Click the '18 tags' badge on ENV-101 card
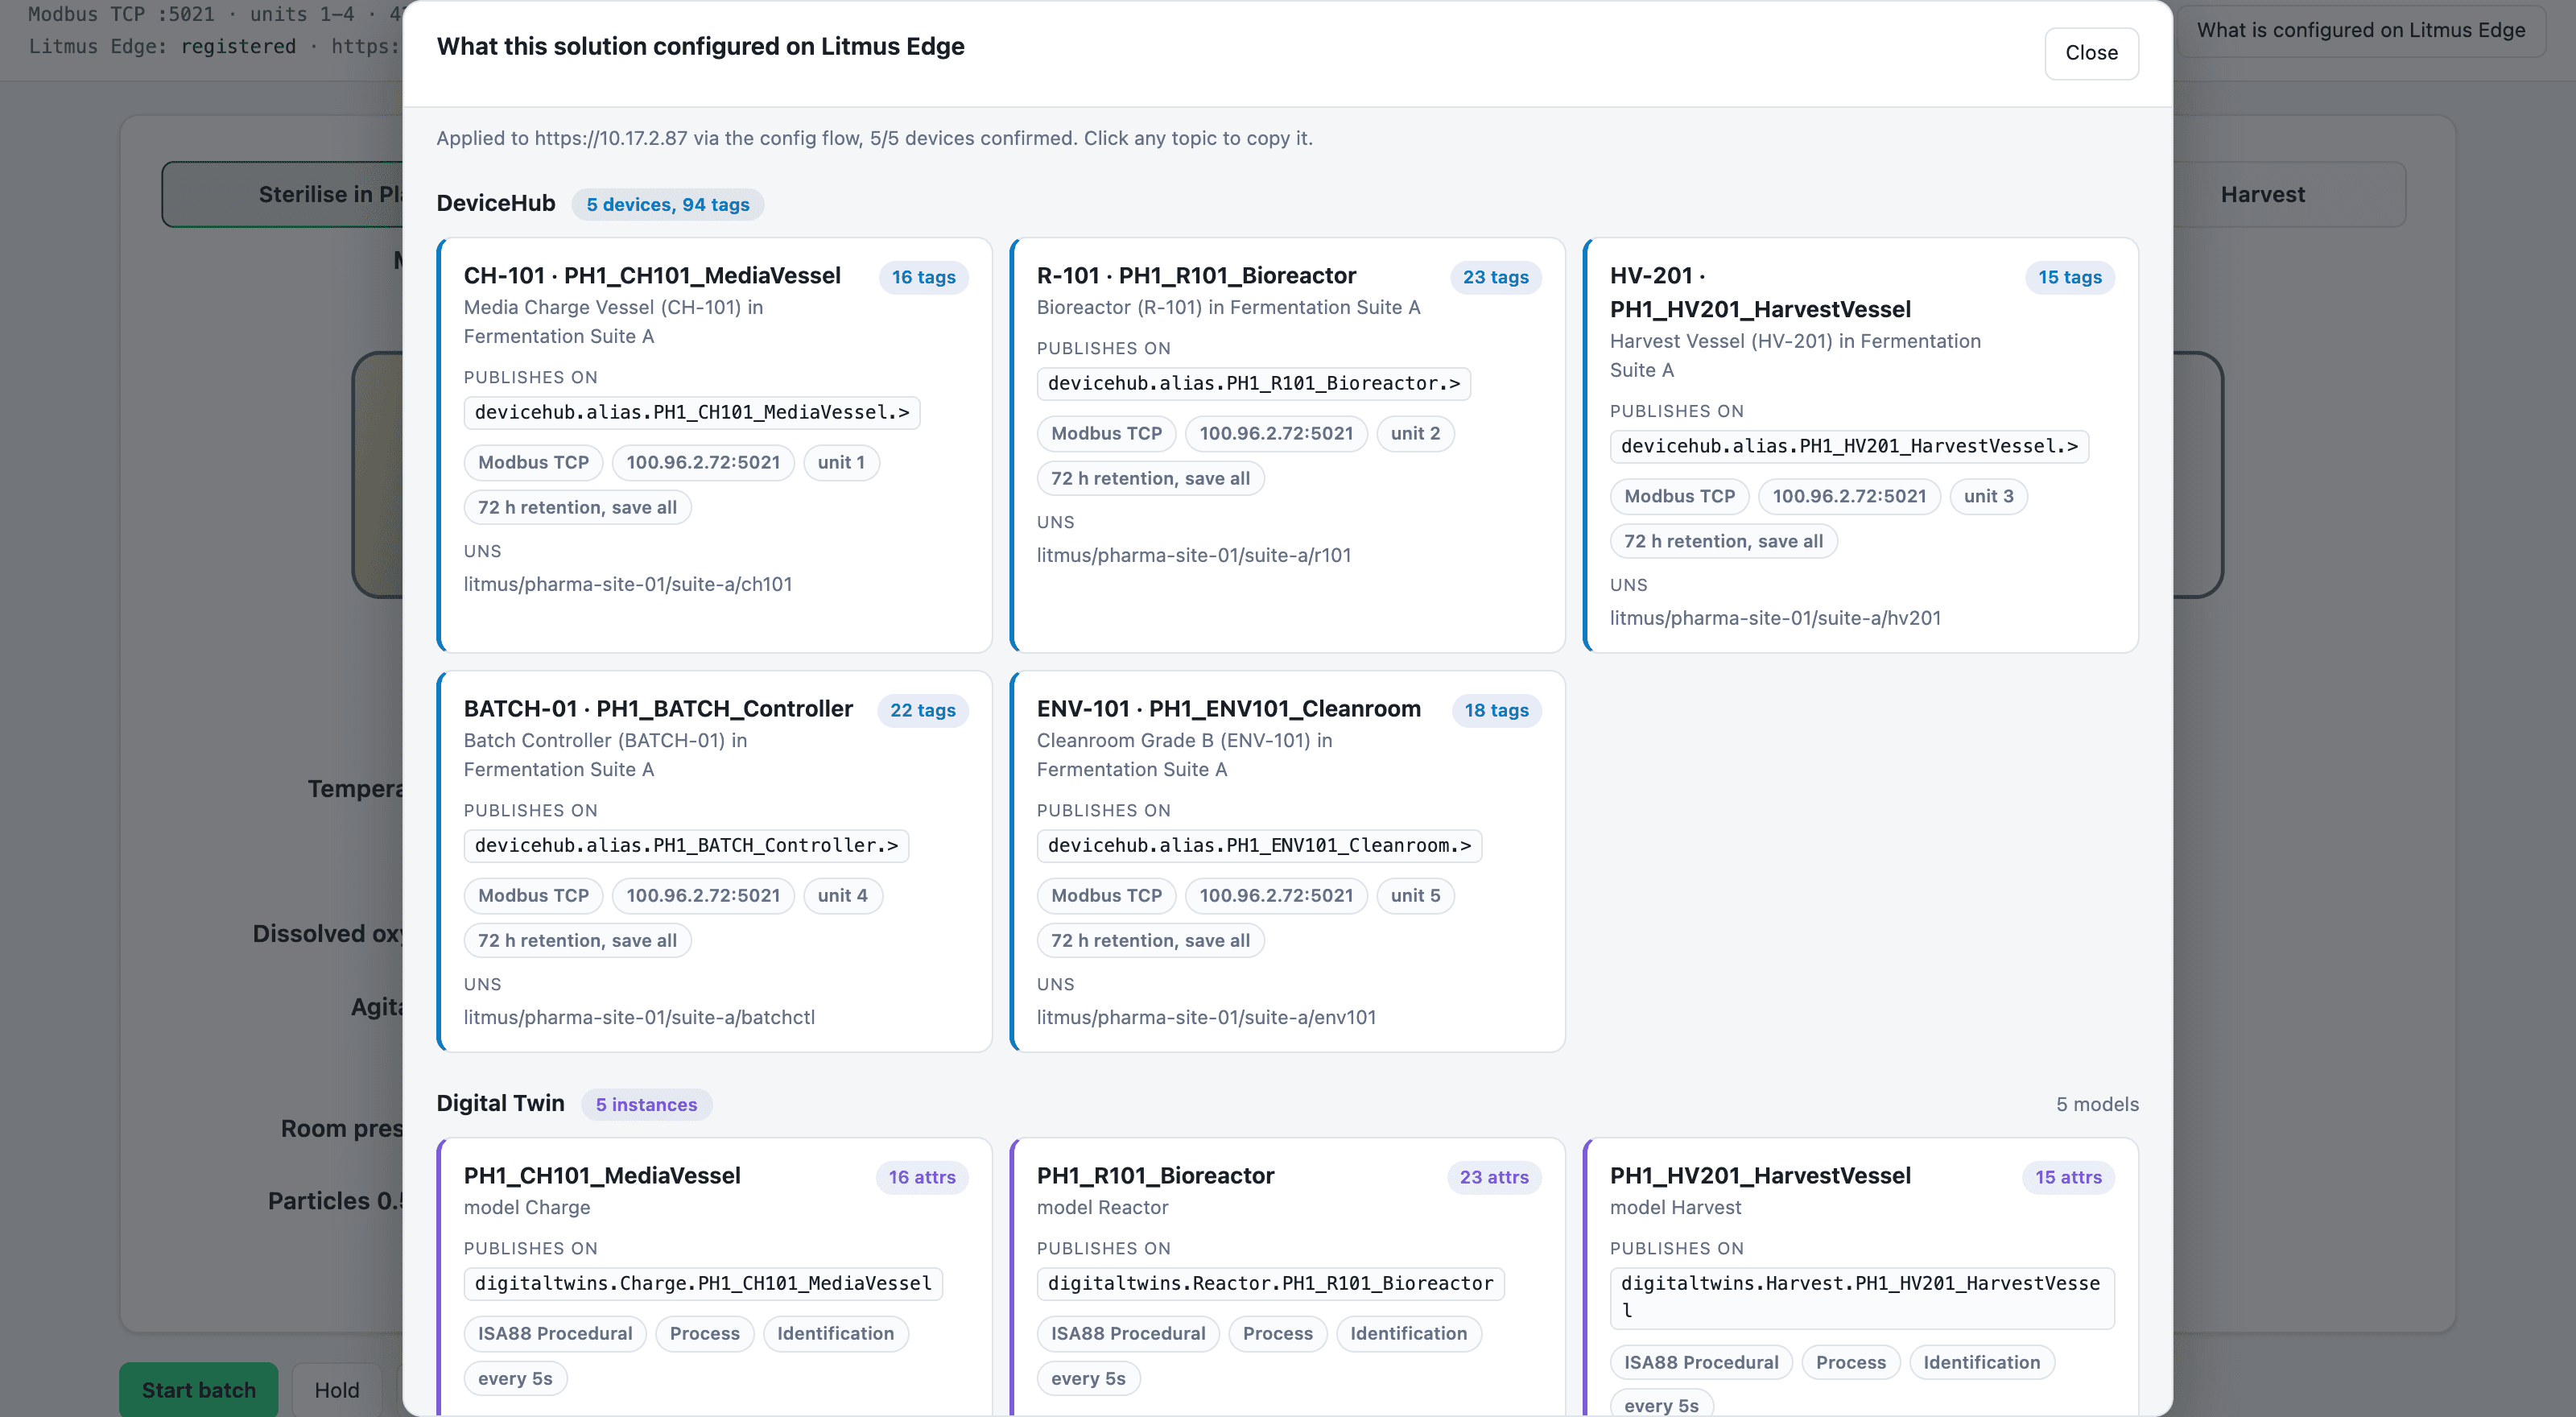2576x1417 pixels. pyautogui.click(x=1496, y=710)
